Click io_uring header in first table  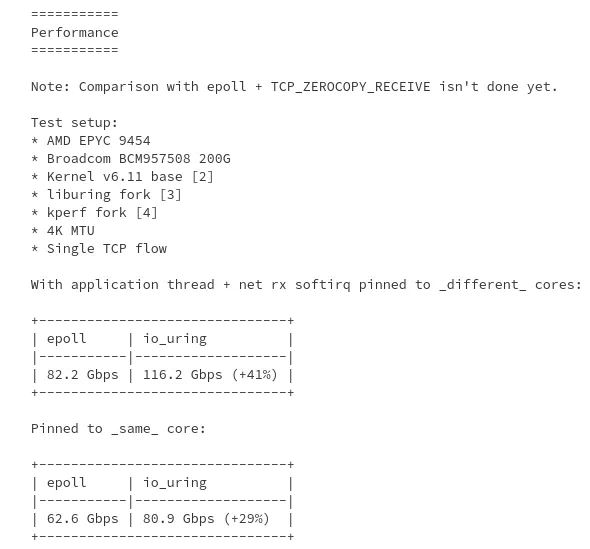pyautogui.click(x=175, y=339)
